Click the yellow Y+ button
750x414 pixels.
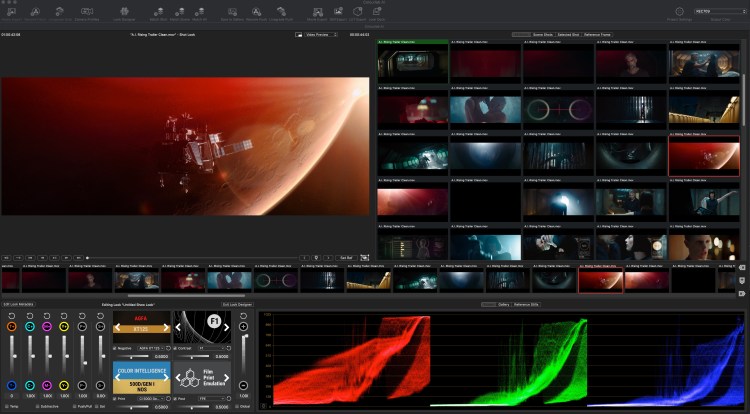coord(64,327)
